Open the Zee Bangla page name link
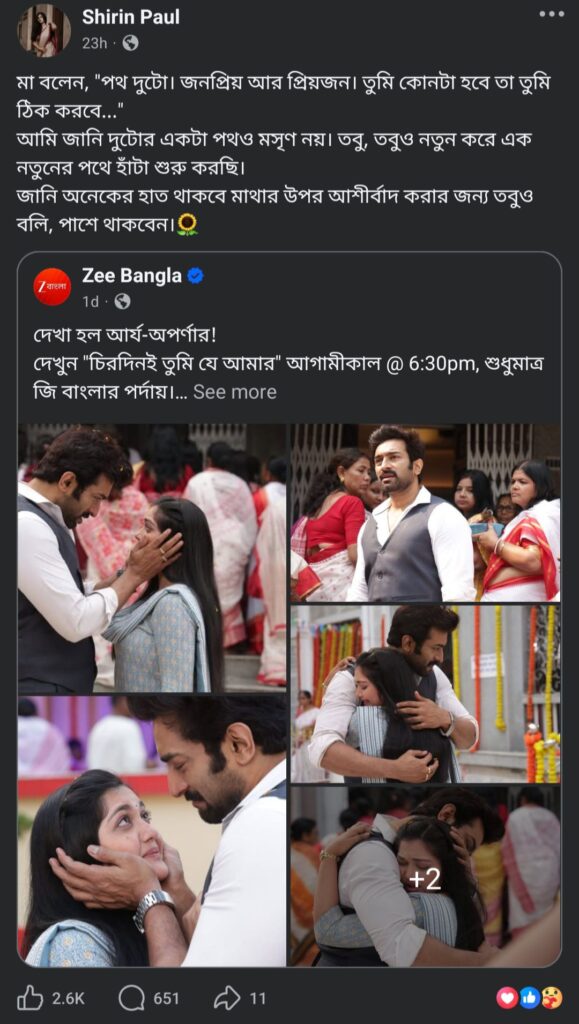Image resolution: width=579 pixels, height=1024 pixels. pyautogui.click(x=132, y=276)
